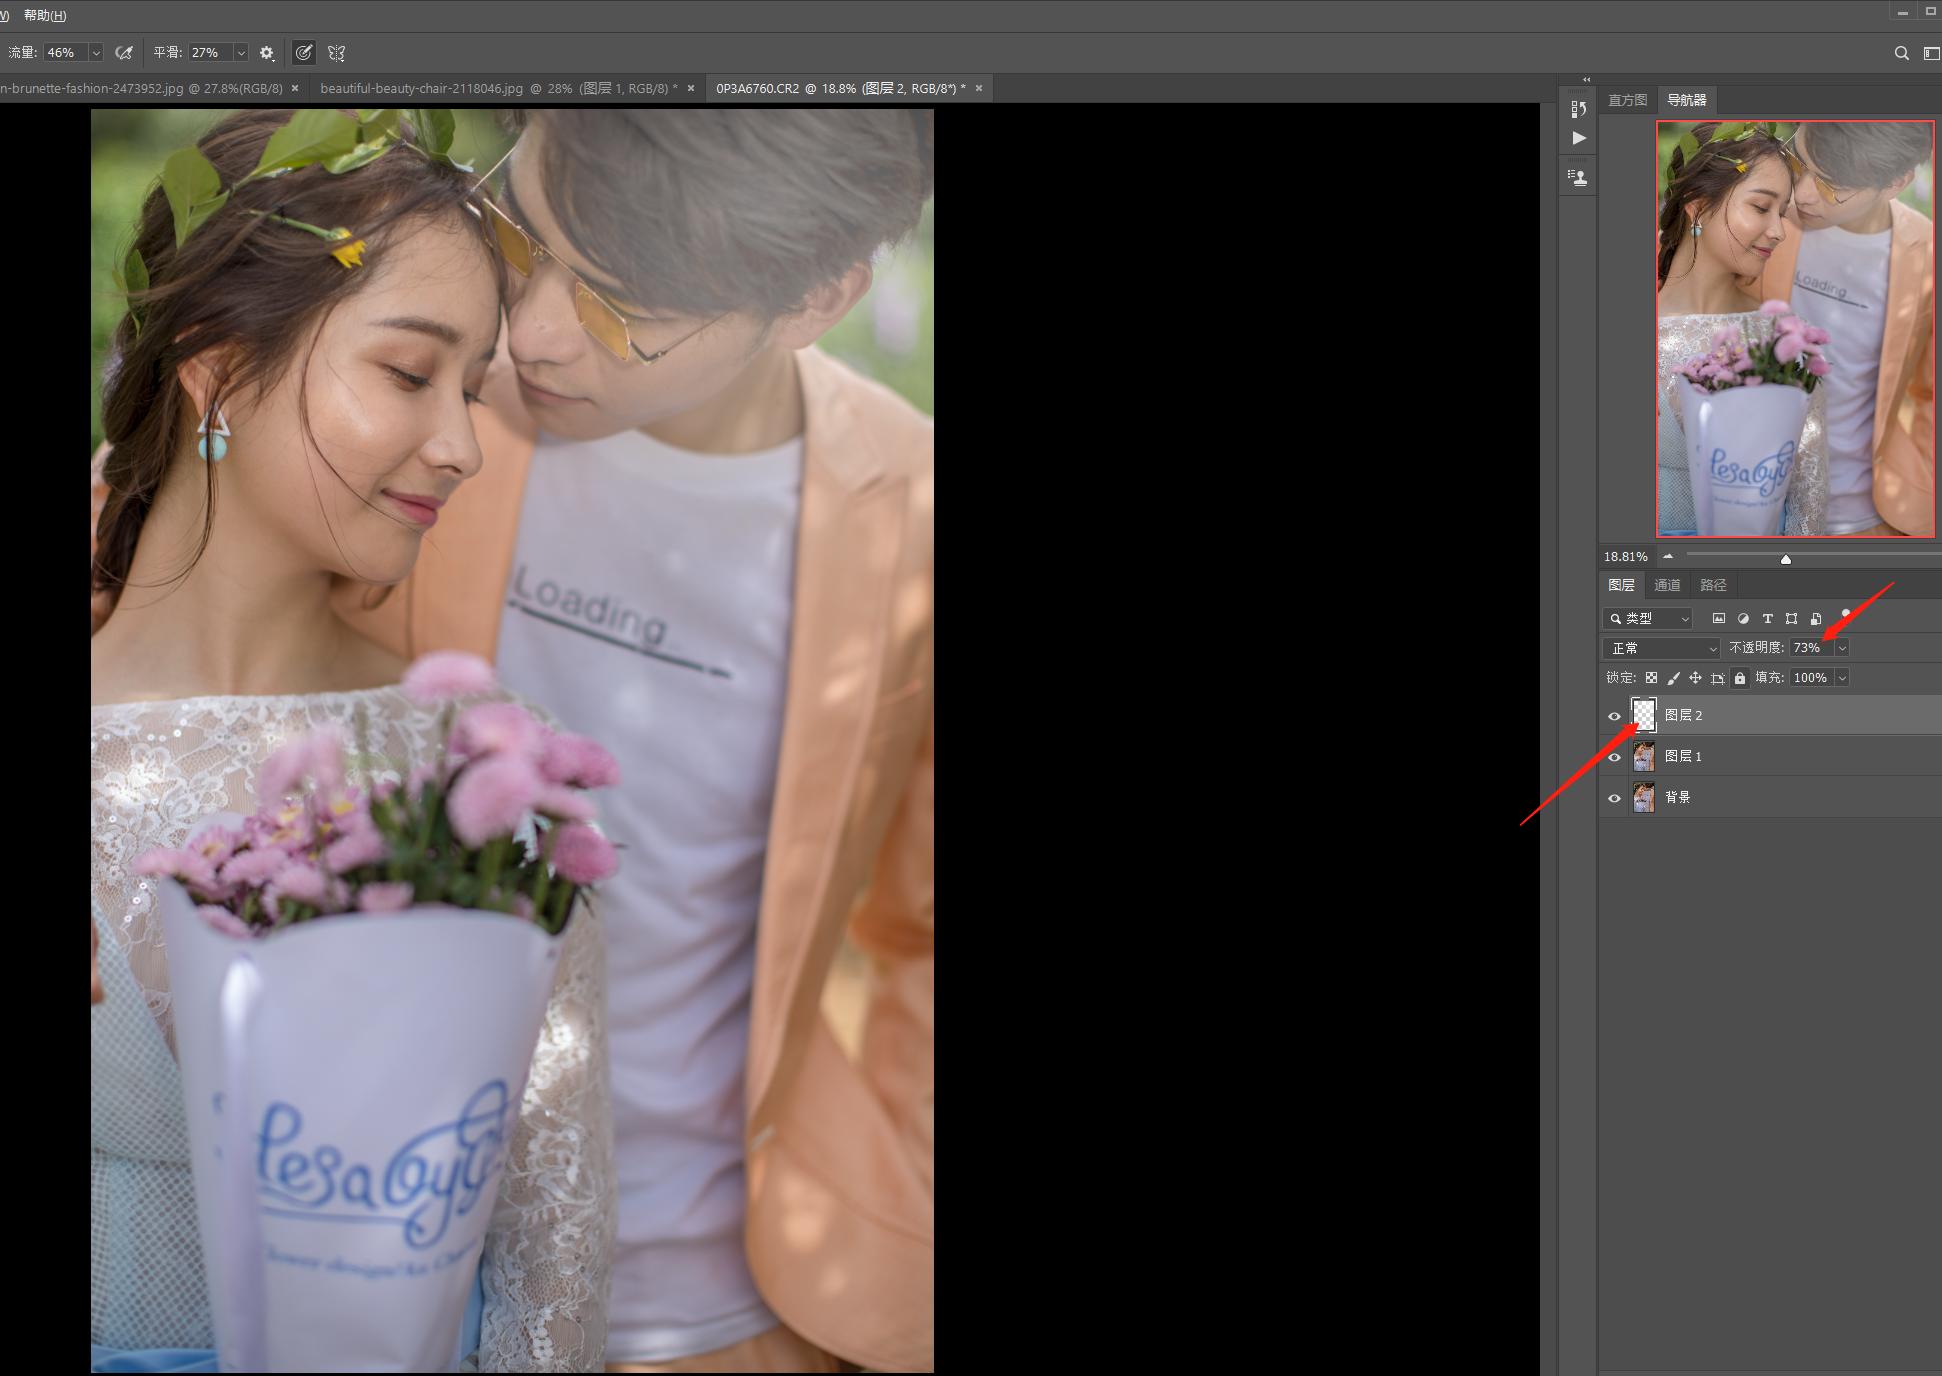
Task: Click lock transparent pixels icon
Action: pyautogui.click(x=1651, y=678)
